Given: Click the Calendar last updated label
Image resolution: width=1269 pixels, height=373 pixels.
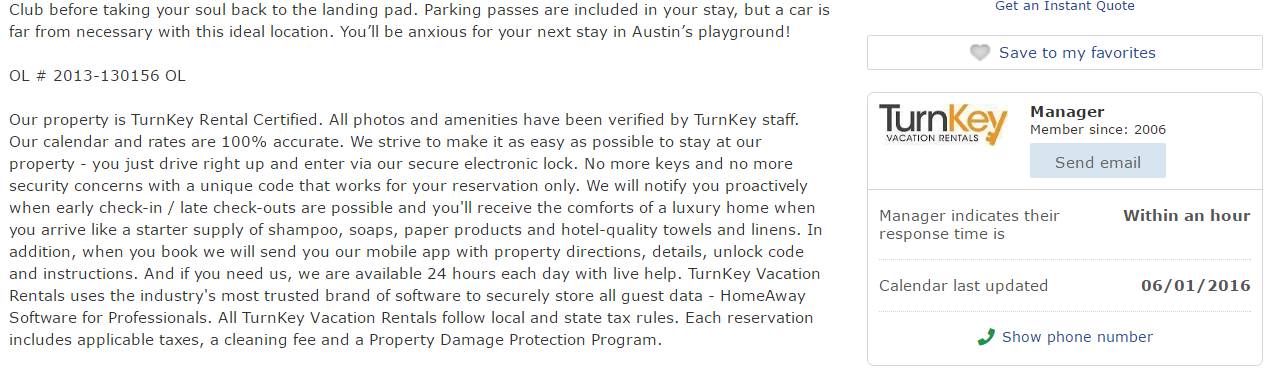Looking at the screenshot, I should [963, 286].
